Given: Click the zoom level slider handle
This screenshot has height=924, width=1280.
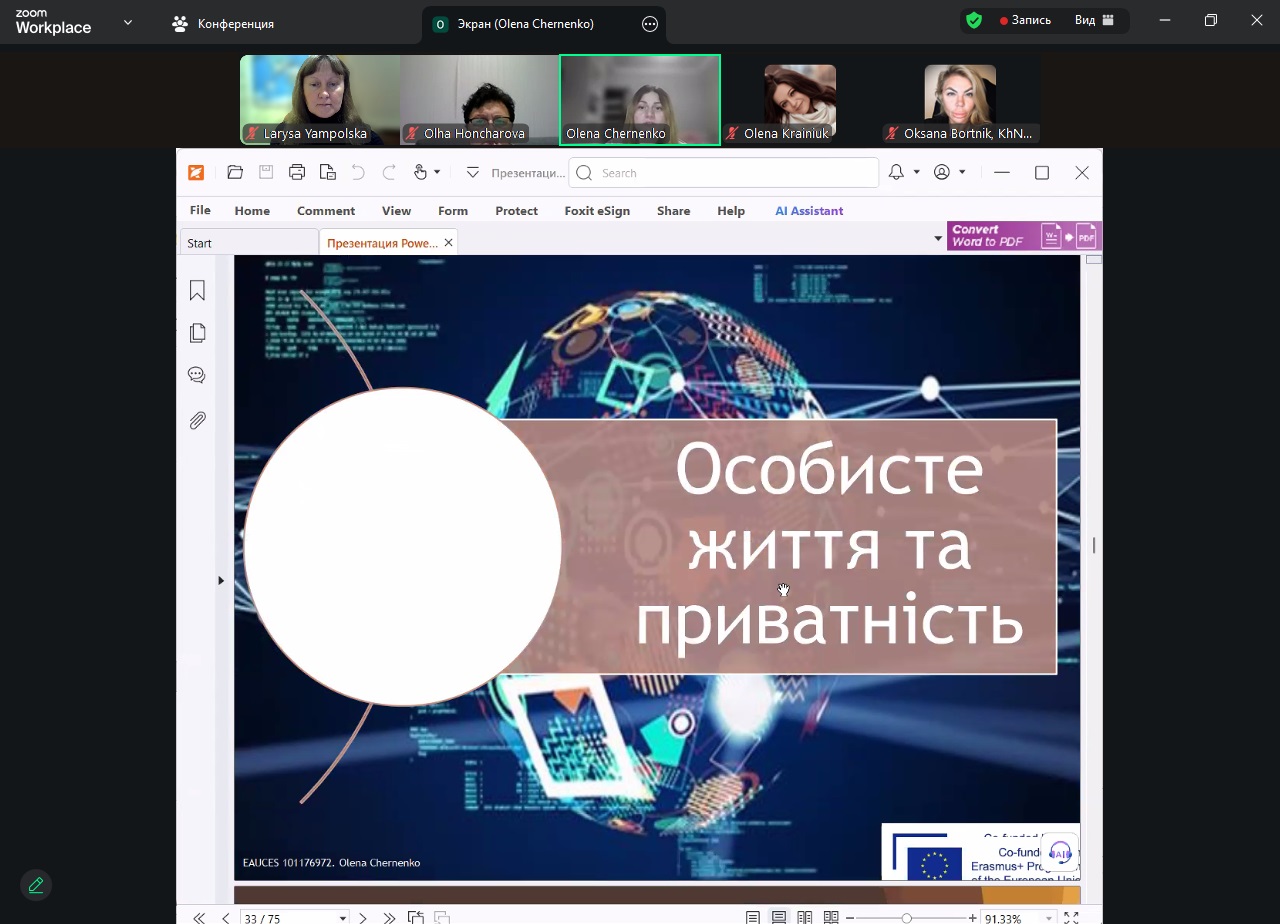Looking at the screenshot, I should (907, 918).
